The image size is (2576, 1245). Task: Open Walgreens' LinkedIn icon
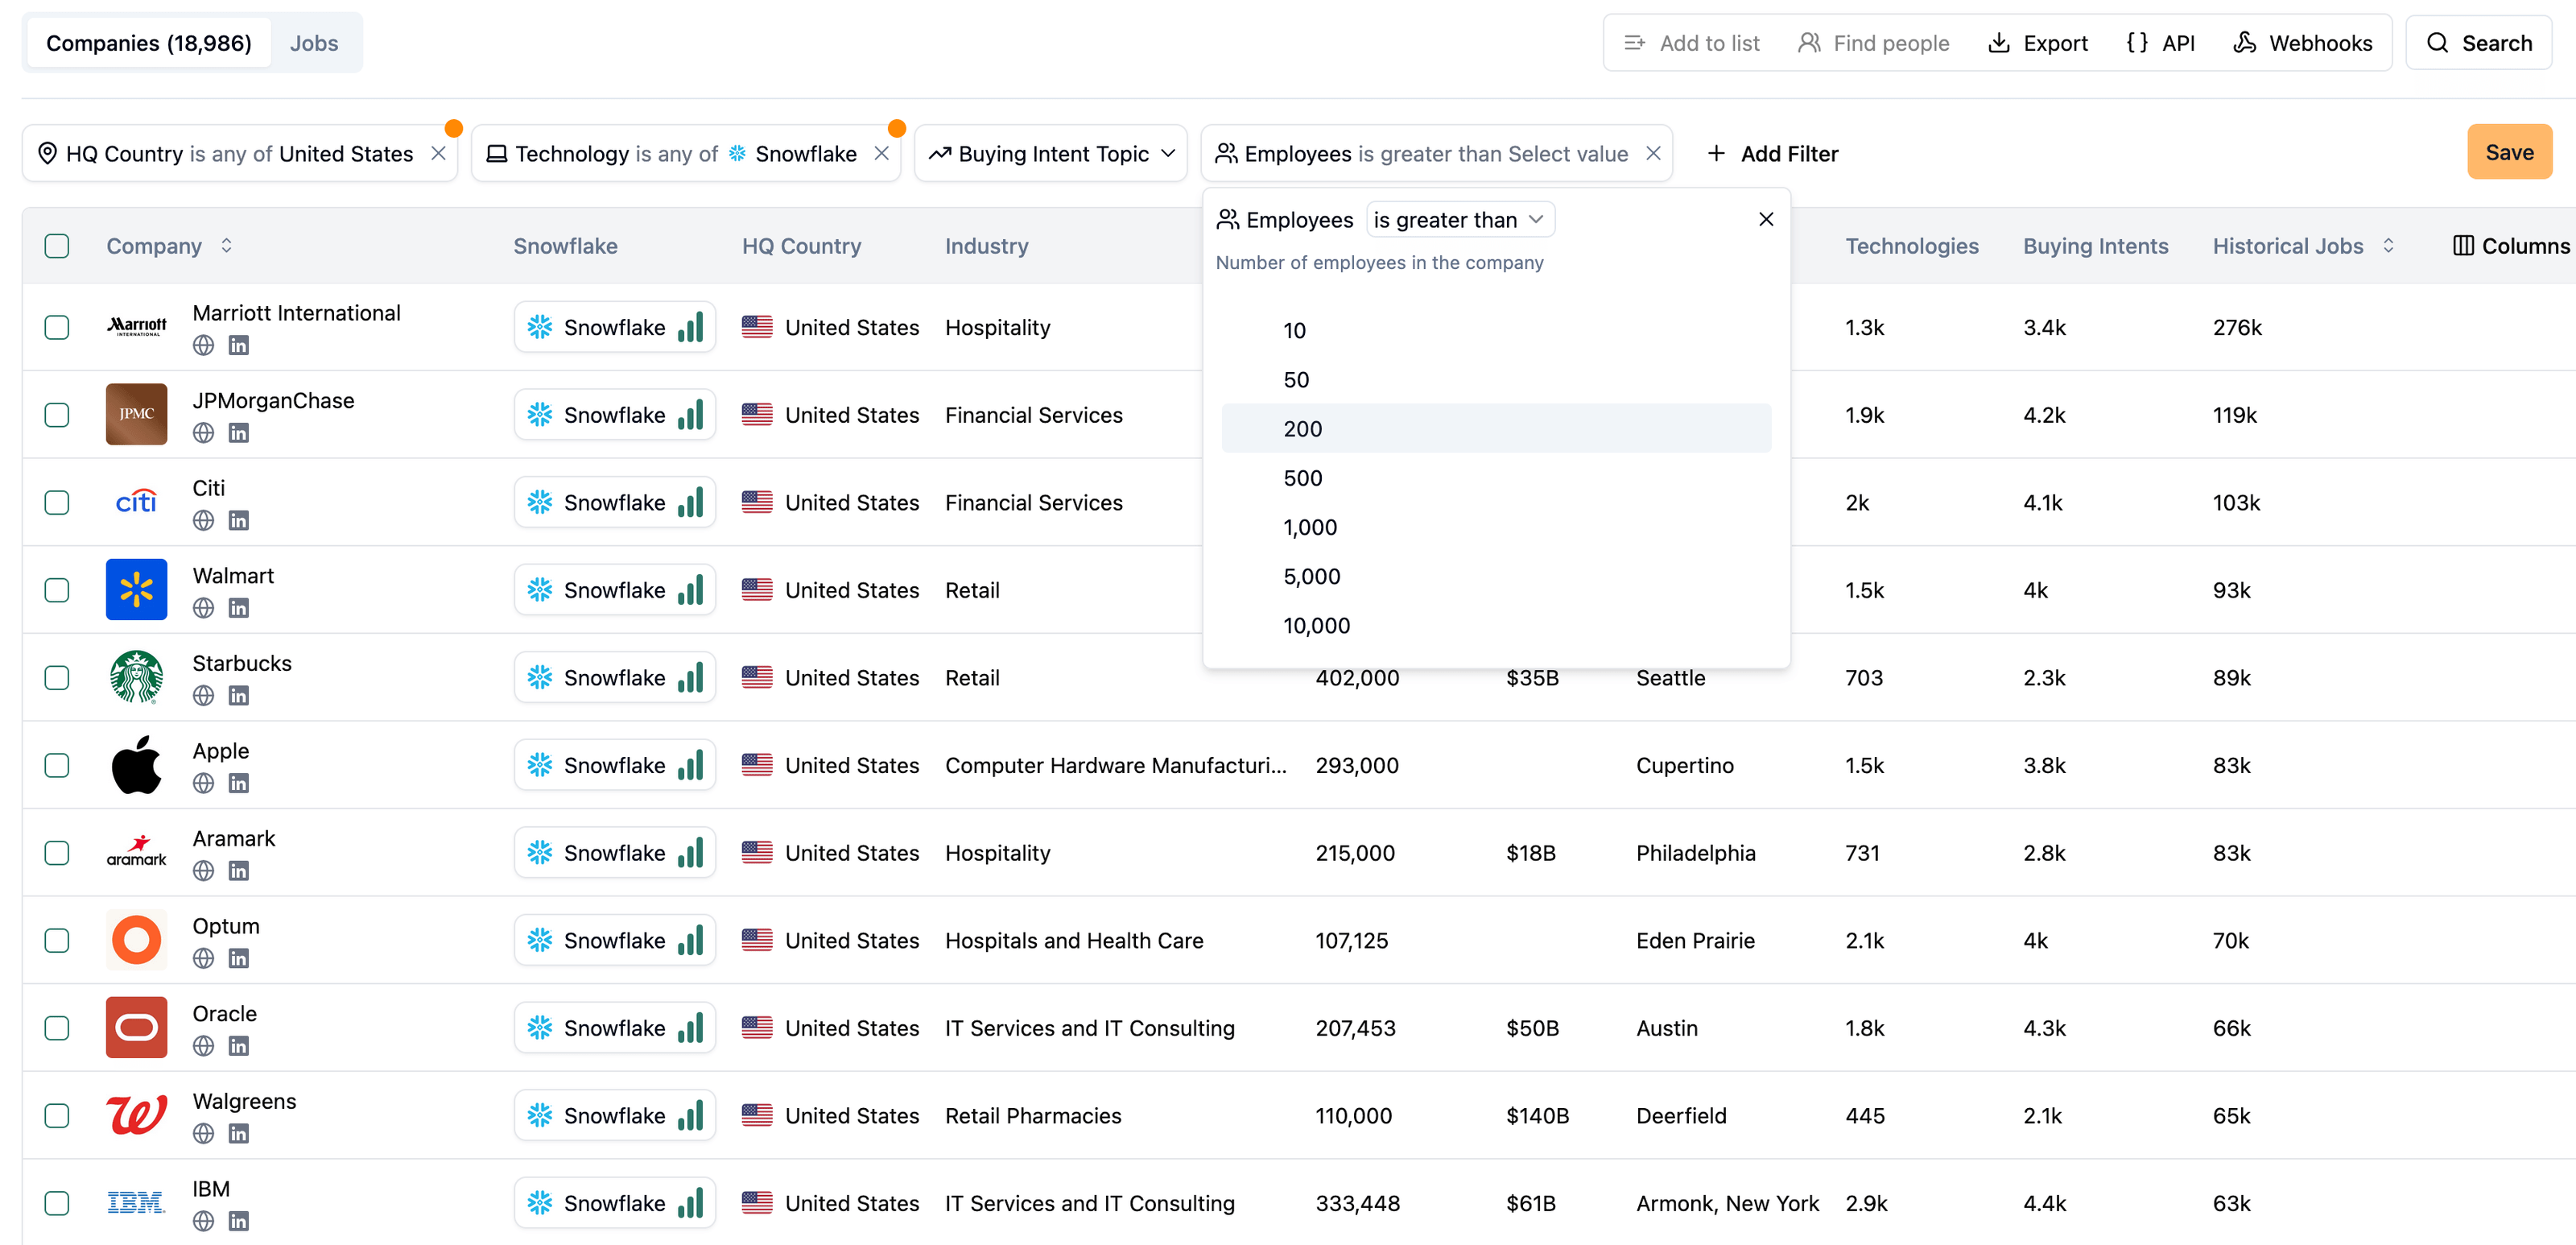click(238, 1133)
